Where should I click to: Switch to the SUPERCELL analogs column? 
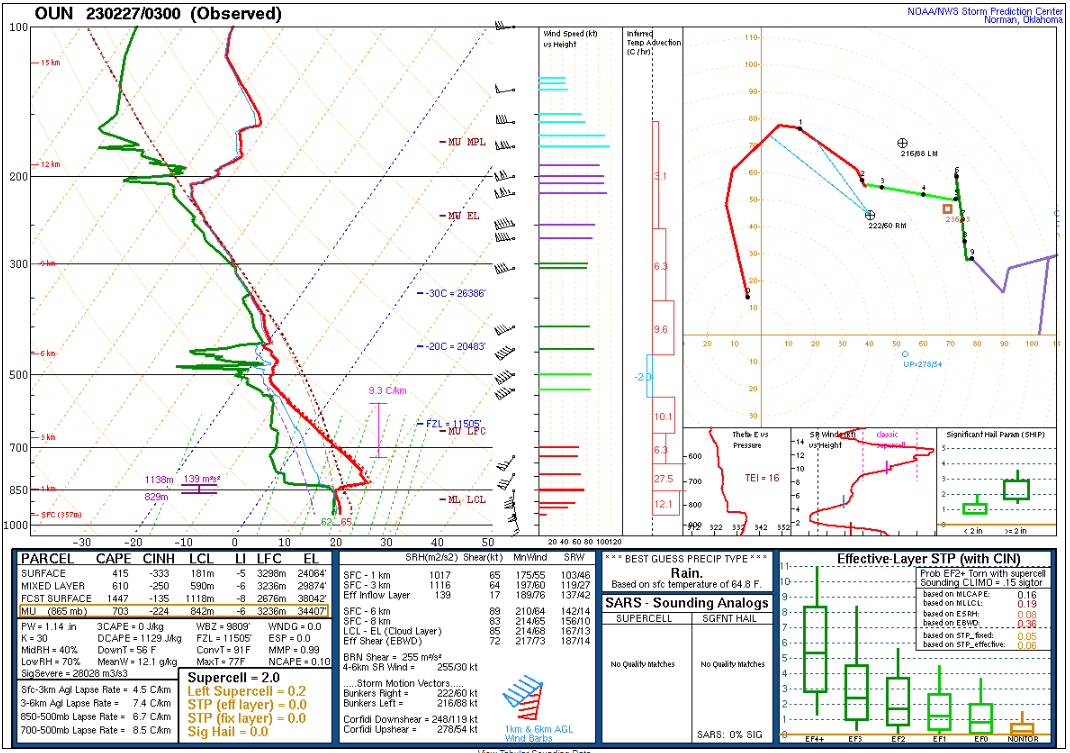click(x=645, y=620)
